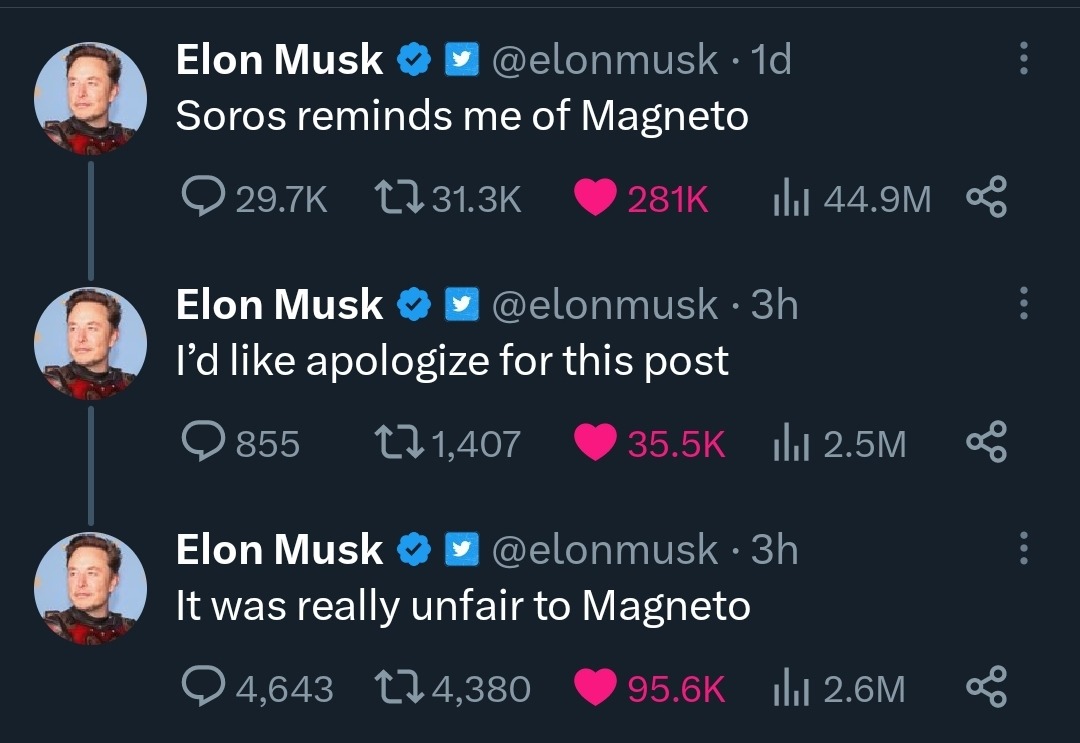
Task: Open the profile picture on the second post
Action: click(90, 343)
